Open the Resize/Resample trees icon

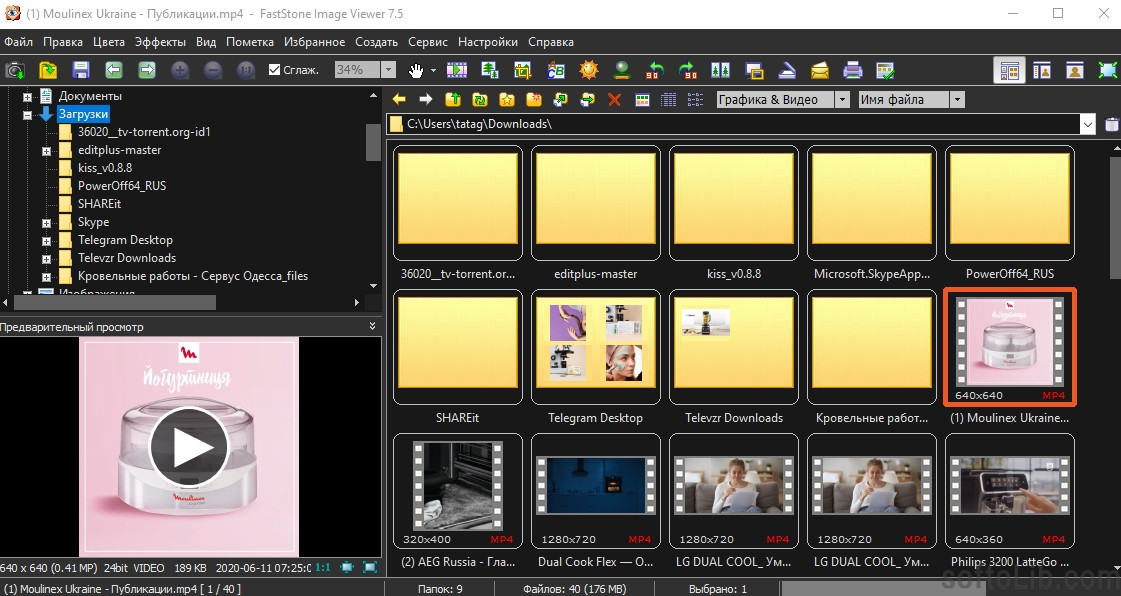coord(490,70)
